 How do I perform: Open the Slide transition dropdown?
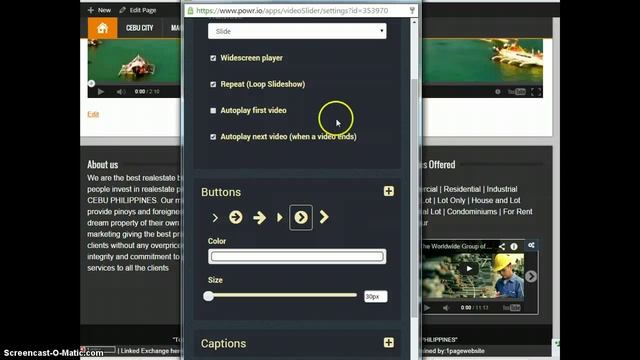point(297,31)
